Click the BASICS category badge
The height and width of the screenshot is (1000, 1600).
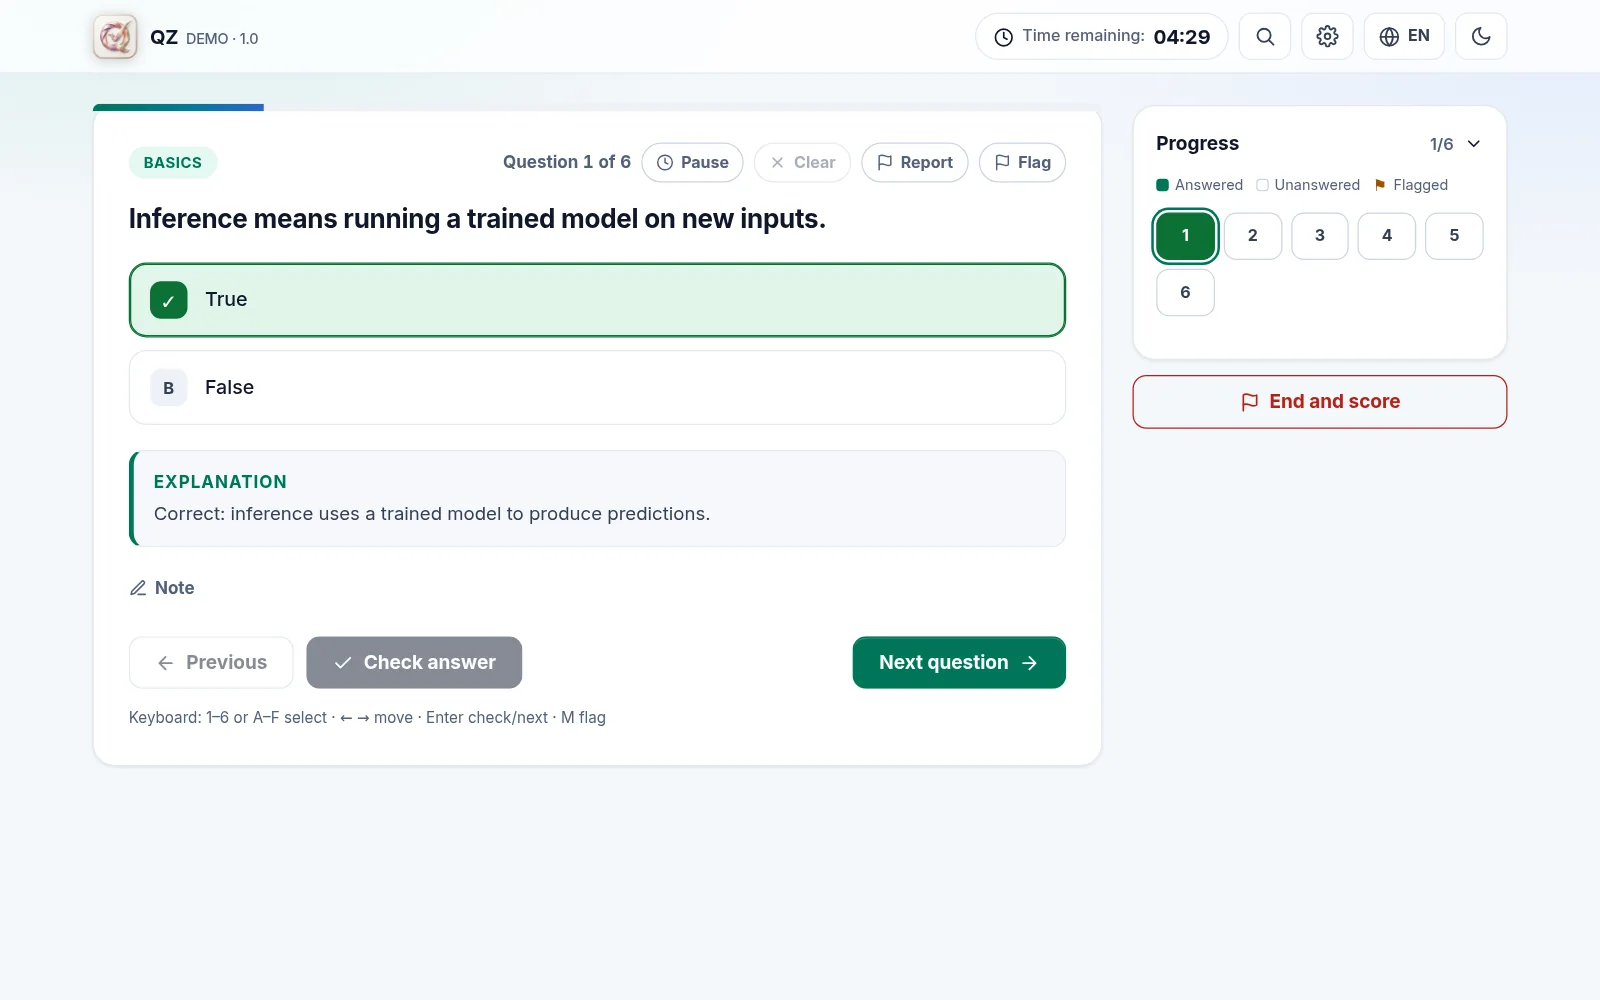173,162
